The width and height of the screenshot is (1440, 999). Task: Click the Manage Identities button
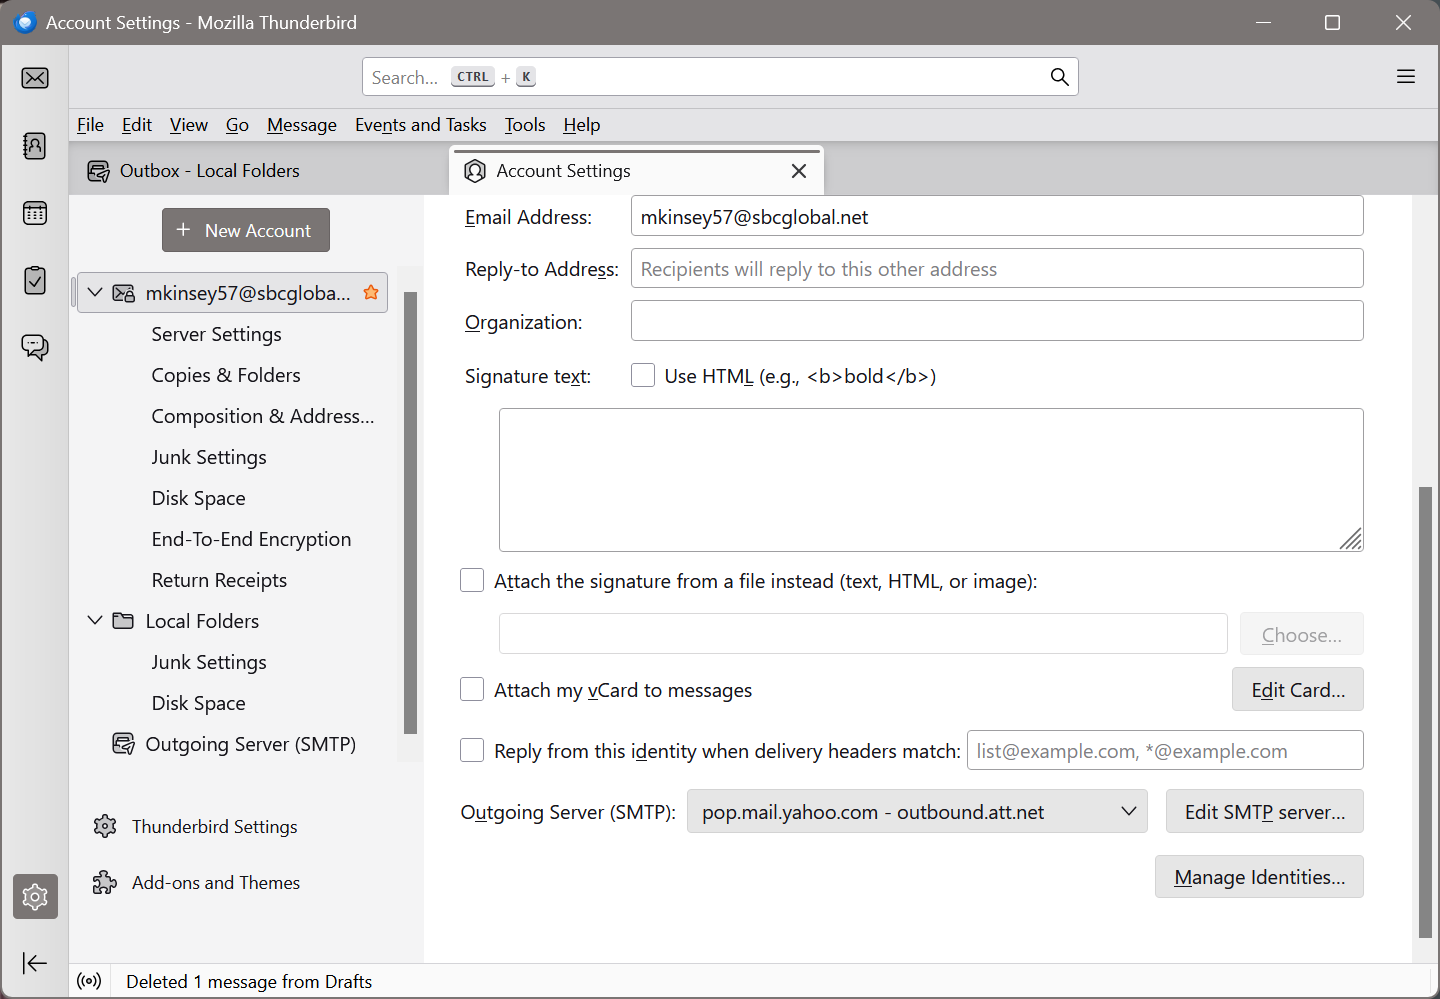point(1259,877)
